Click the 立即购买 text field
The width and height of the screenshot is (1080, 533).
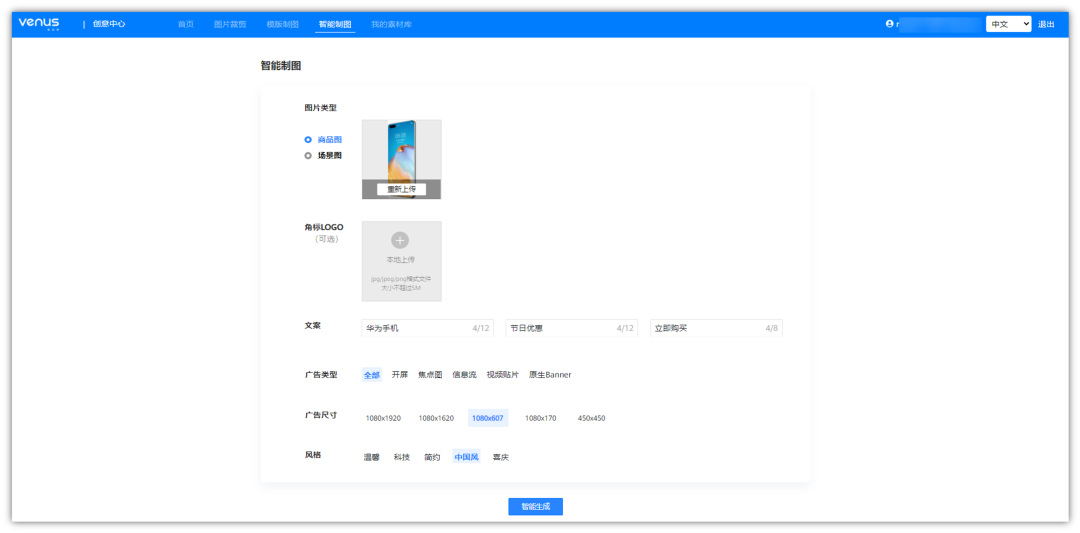pos(716,328)
